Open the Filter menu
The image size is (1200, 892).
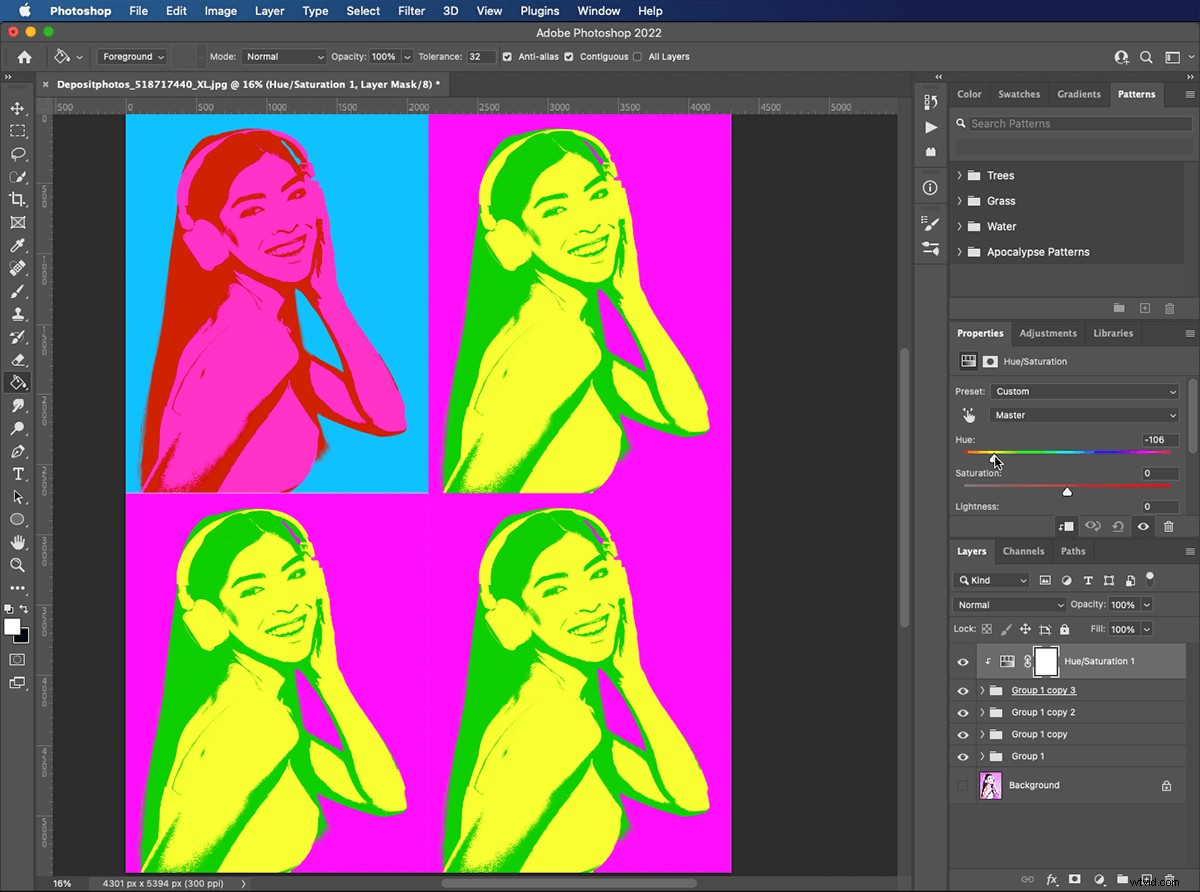point(411,11)
